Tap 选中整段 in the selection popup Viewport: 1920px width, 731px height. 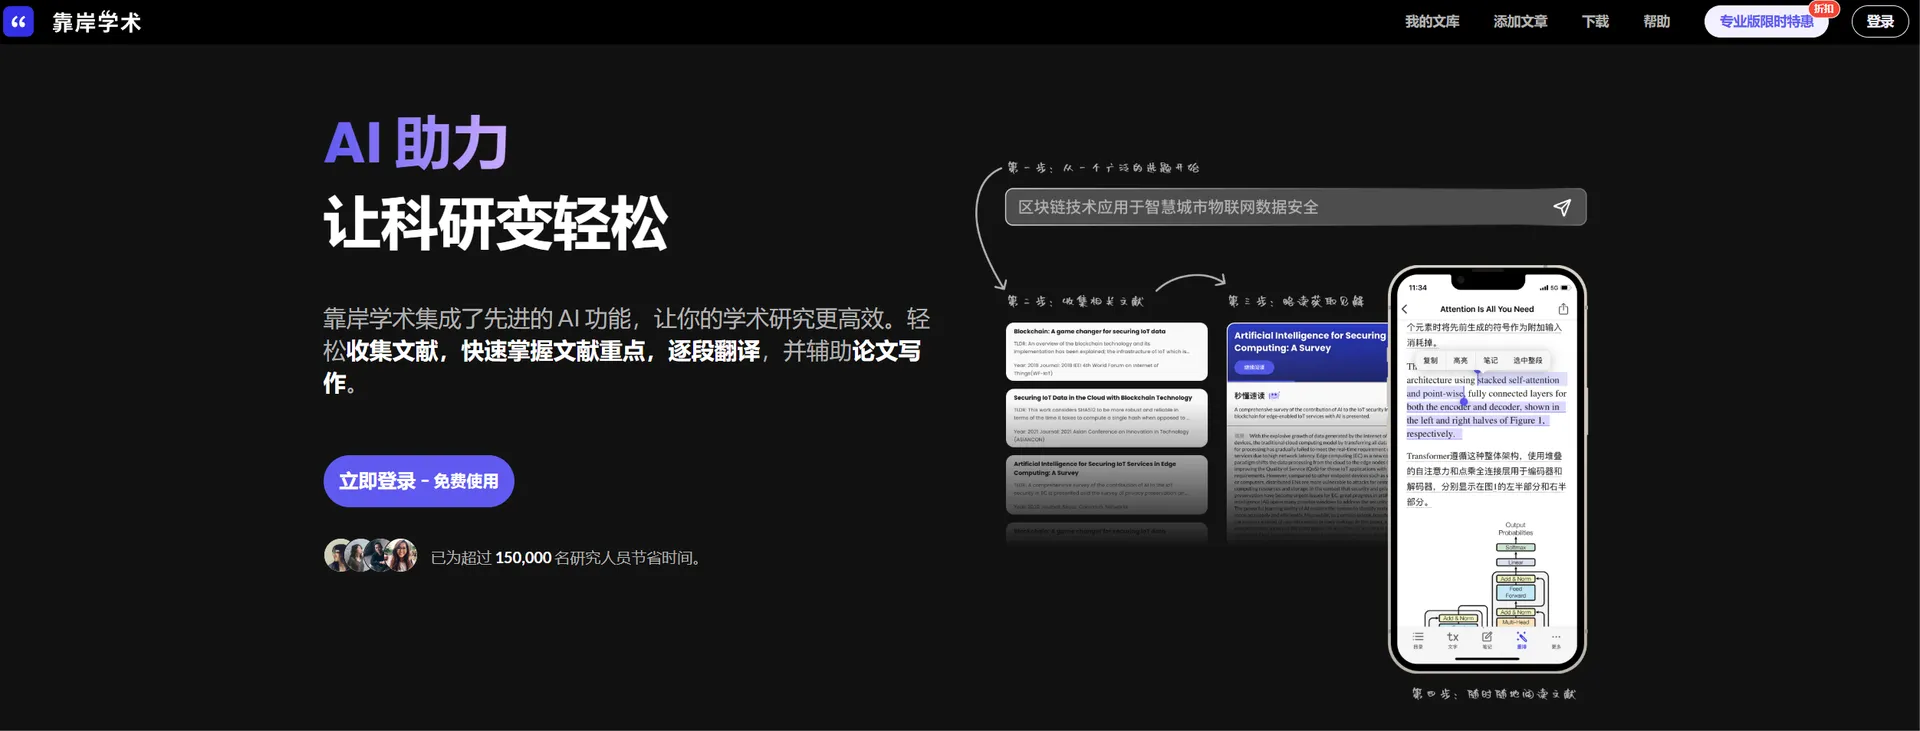pos(1527,360)
